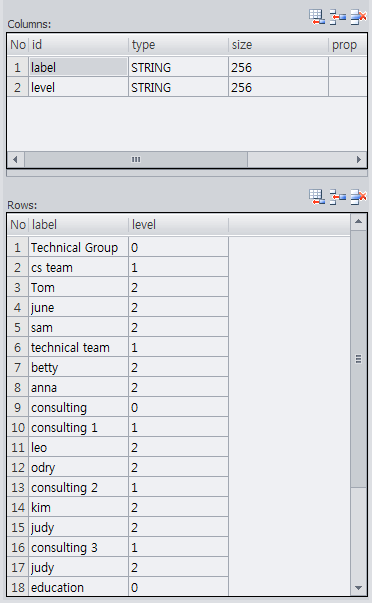Select the 'technical team' label cell
Image resolution: width=372 pixels, height=603 pixels.
[x=78, y=347]
